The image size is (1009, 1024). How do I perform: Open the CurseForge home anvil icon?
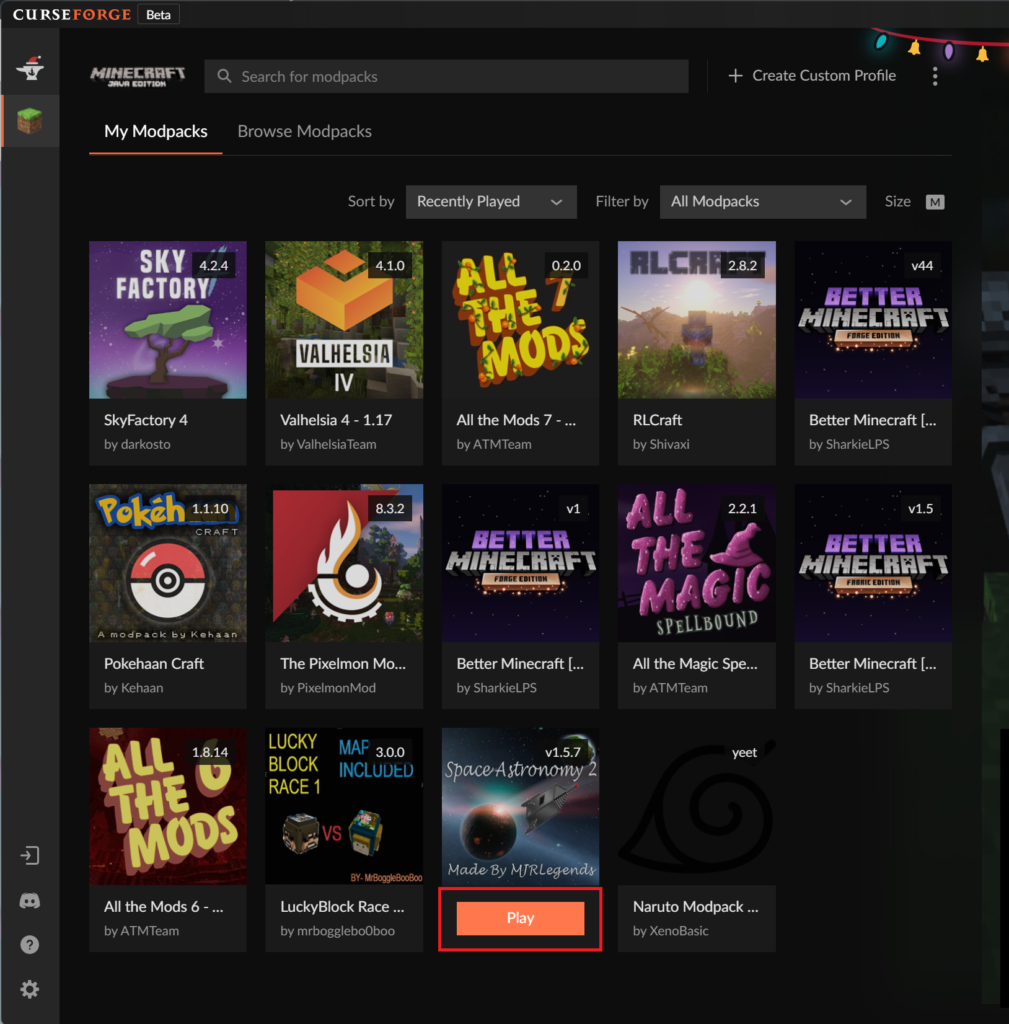[x=30, y=70]
